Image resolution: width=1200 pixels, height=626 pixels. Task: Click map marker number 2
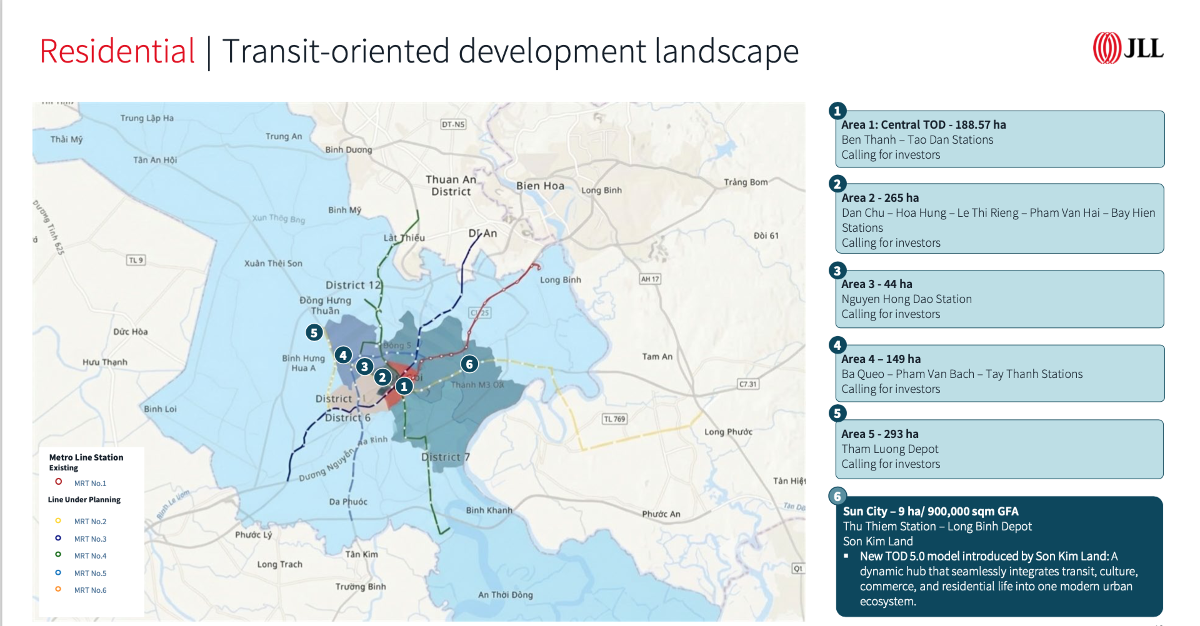[382, 377]
